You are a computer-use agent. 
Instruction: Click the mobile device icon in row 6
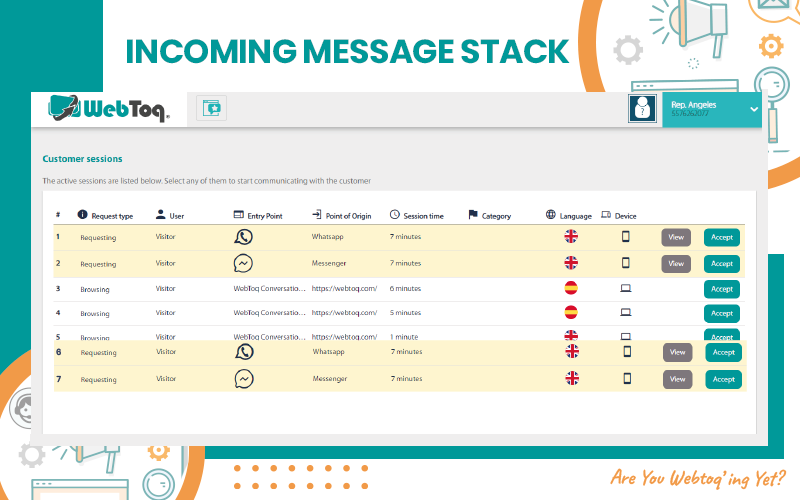point(627,352)
